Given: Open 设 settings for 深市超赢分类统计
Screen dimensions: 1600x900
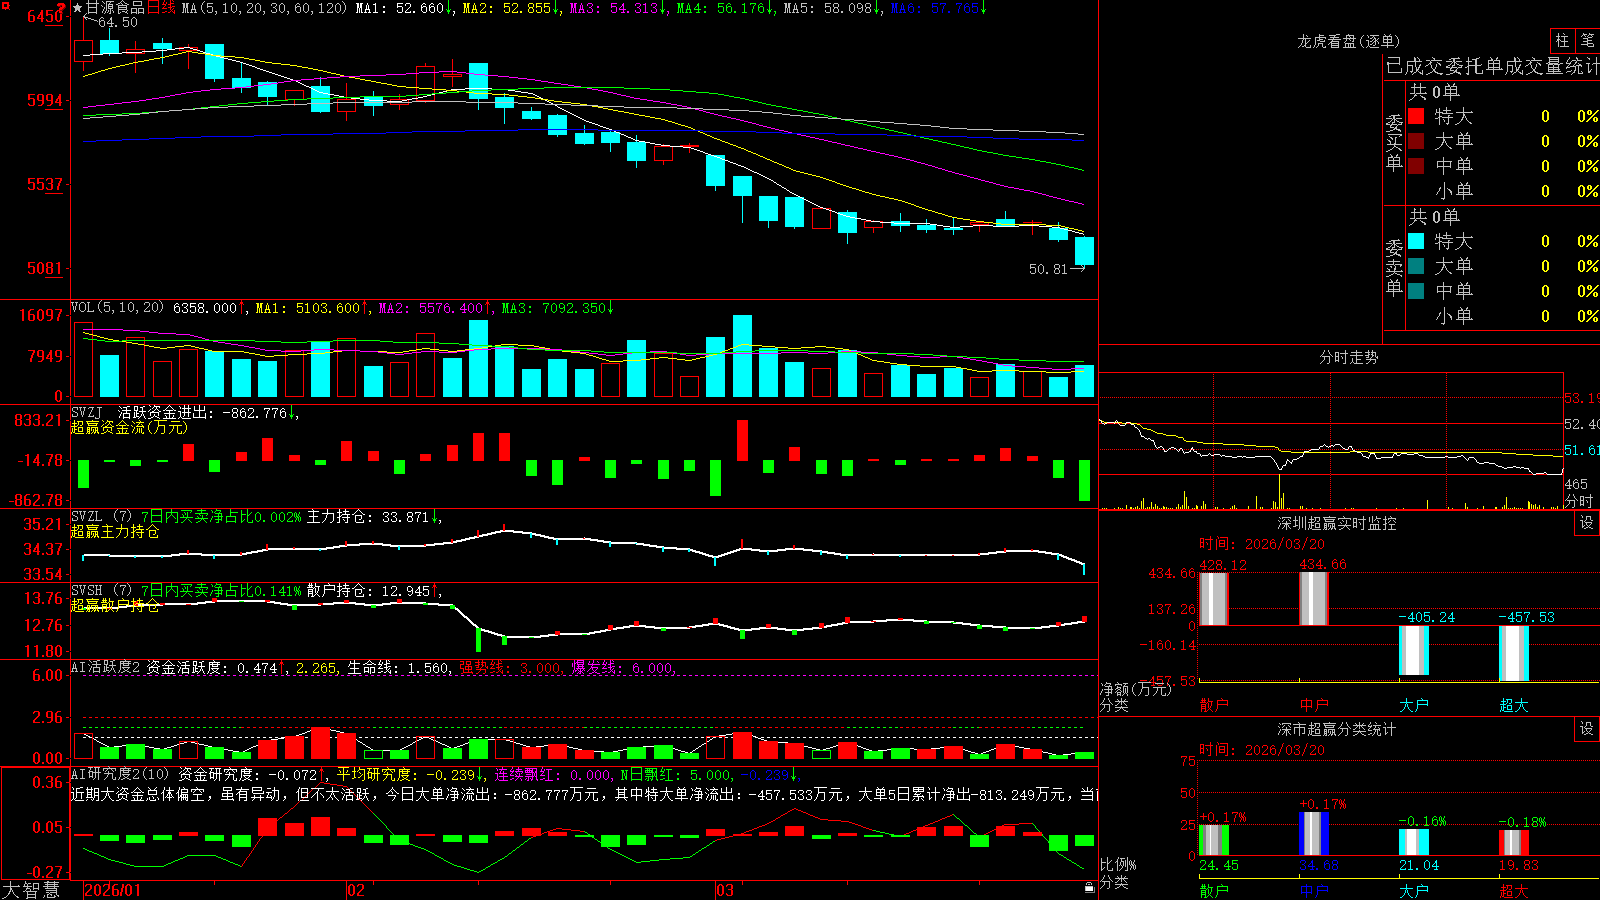Looking at the screenshot, I should (x=1587, y=729).
